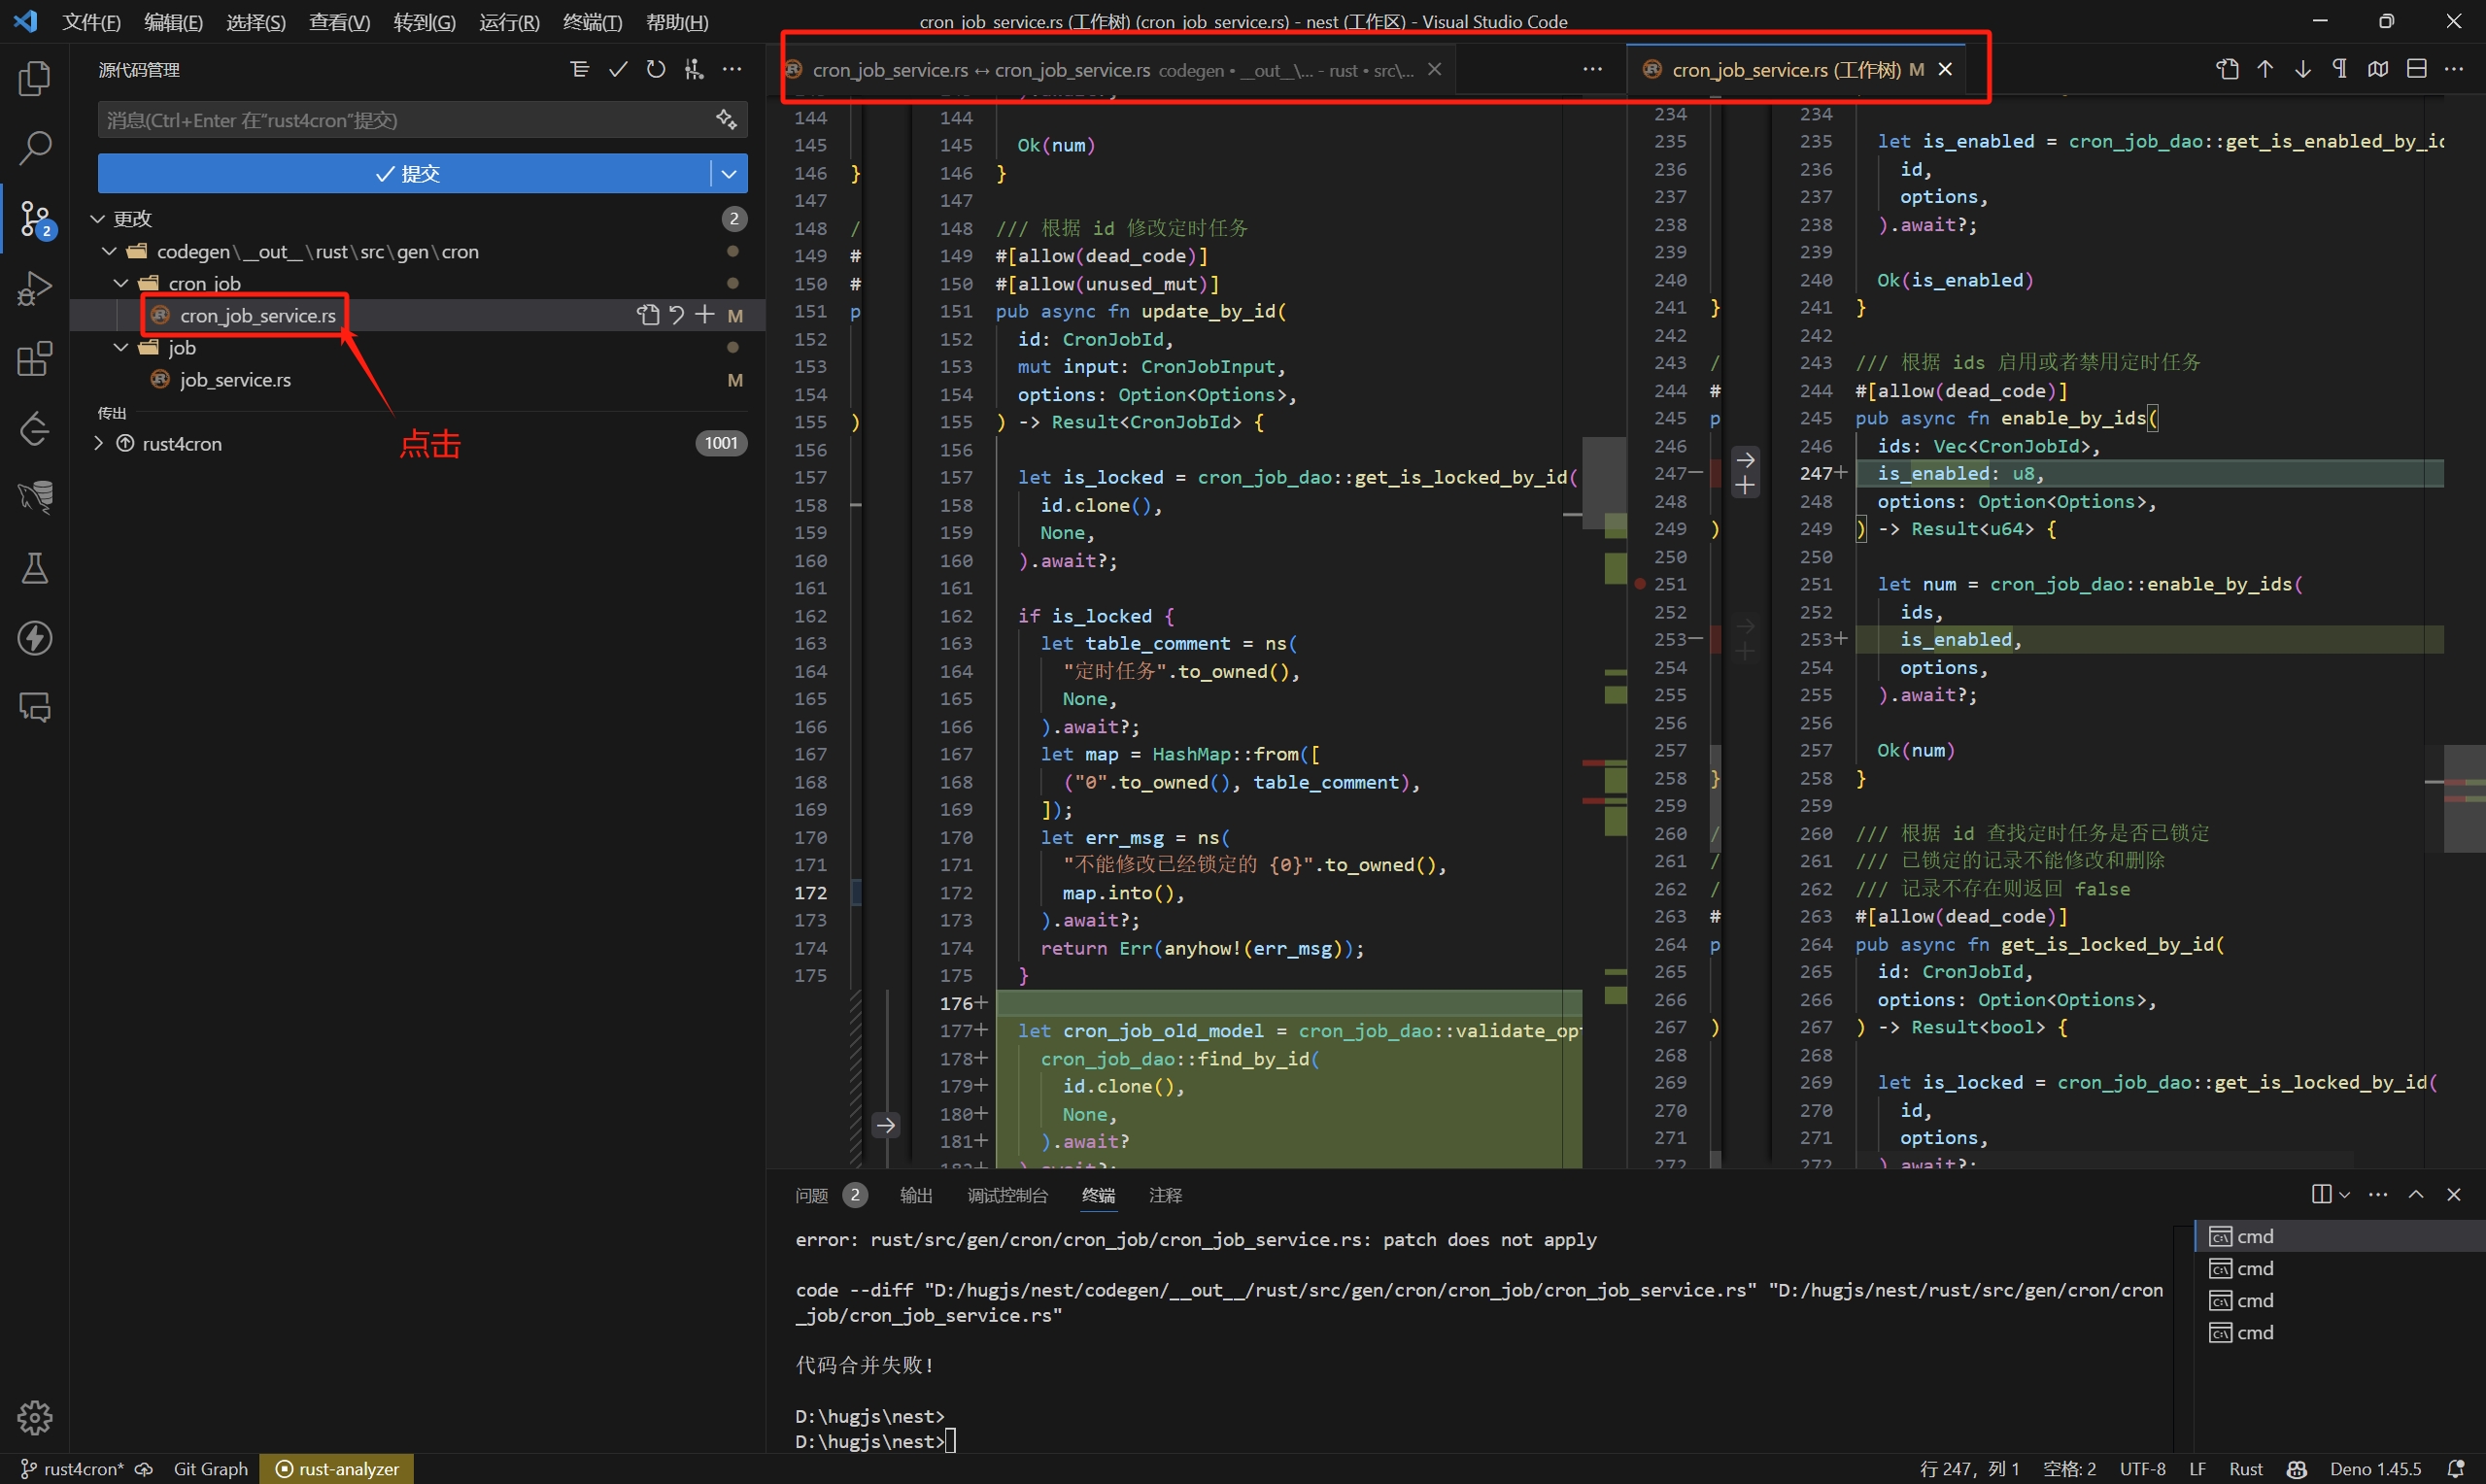This screenshot has height=1484, width=2486.
Task: Collapse the job folder
Action: coord(121,347)
